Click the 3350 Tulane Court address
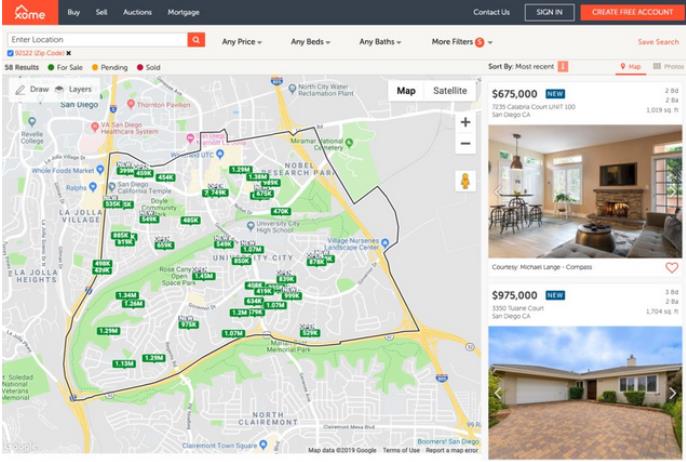This screenshot has height=462, width=686. point(518,308)
